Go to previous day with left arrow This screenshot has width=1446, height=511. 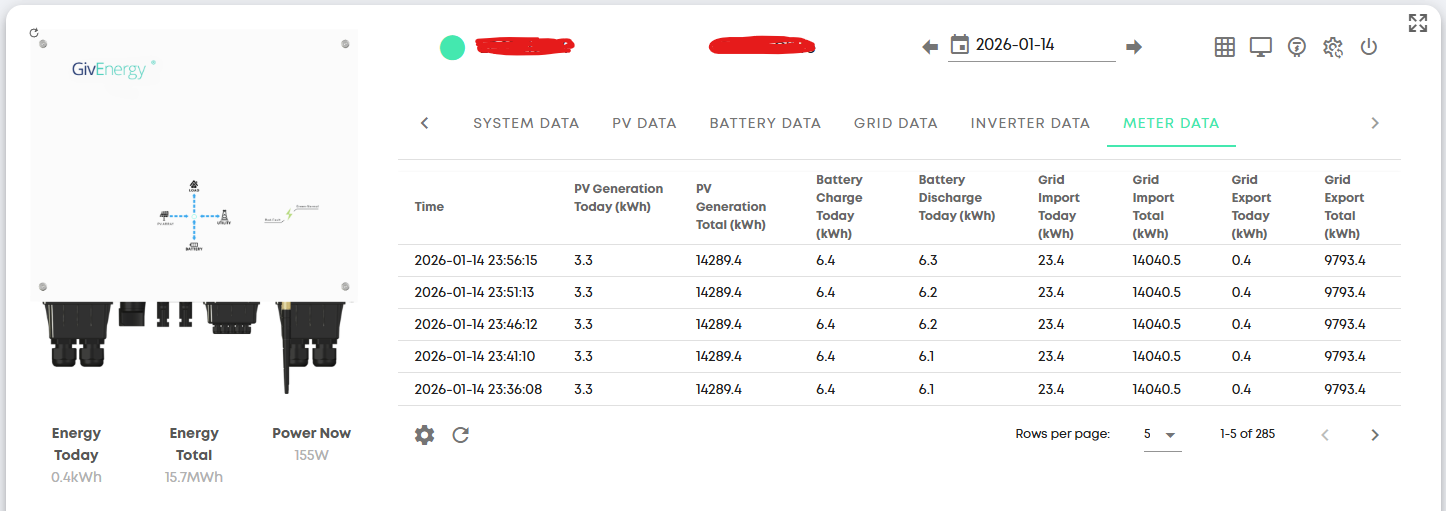[x=930, y=47]
